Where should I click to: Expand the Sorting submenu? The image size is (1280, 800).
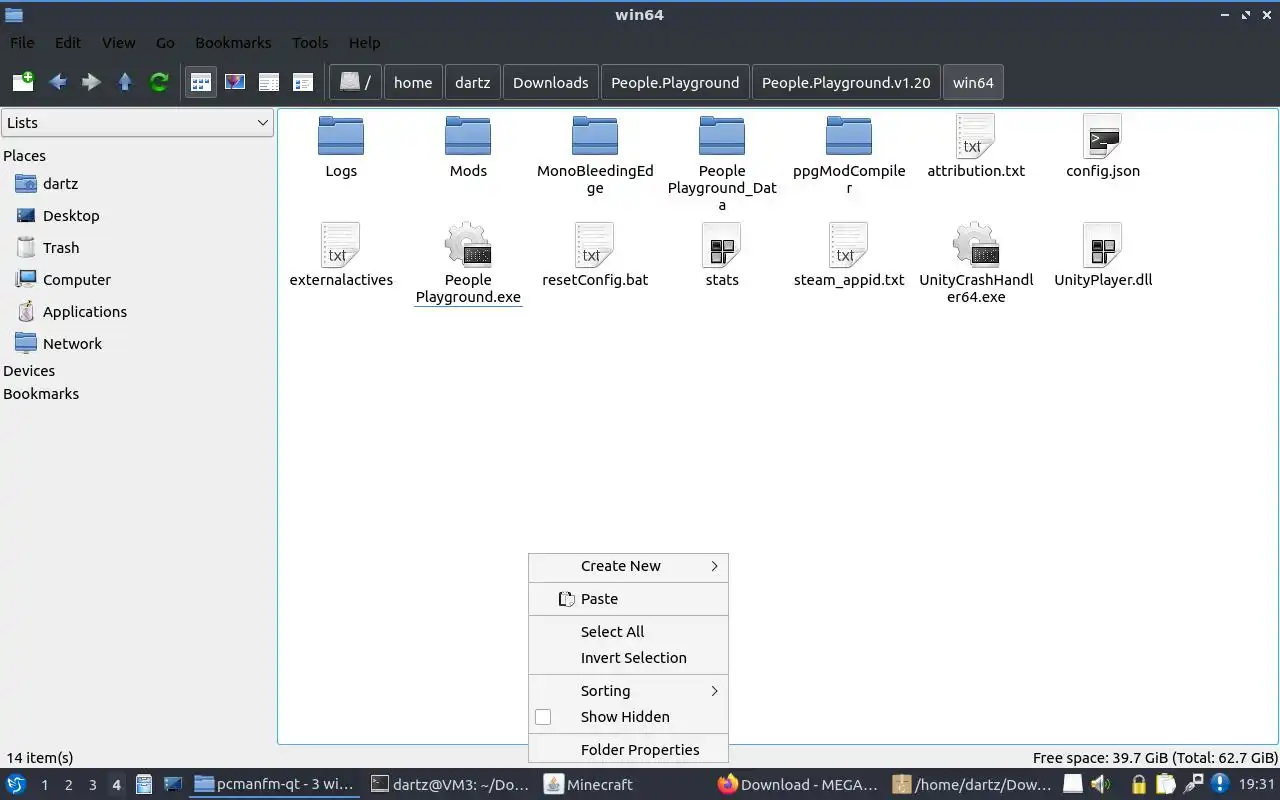(x=628, y=691)
